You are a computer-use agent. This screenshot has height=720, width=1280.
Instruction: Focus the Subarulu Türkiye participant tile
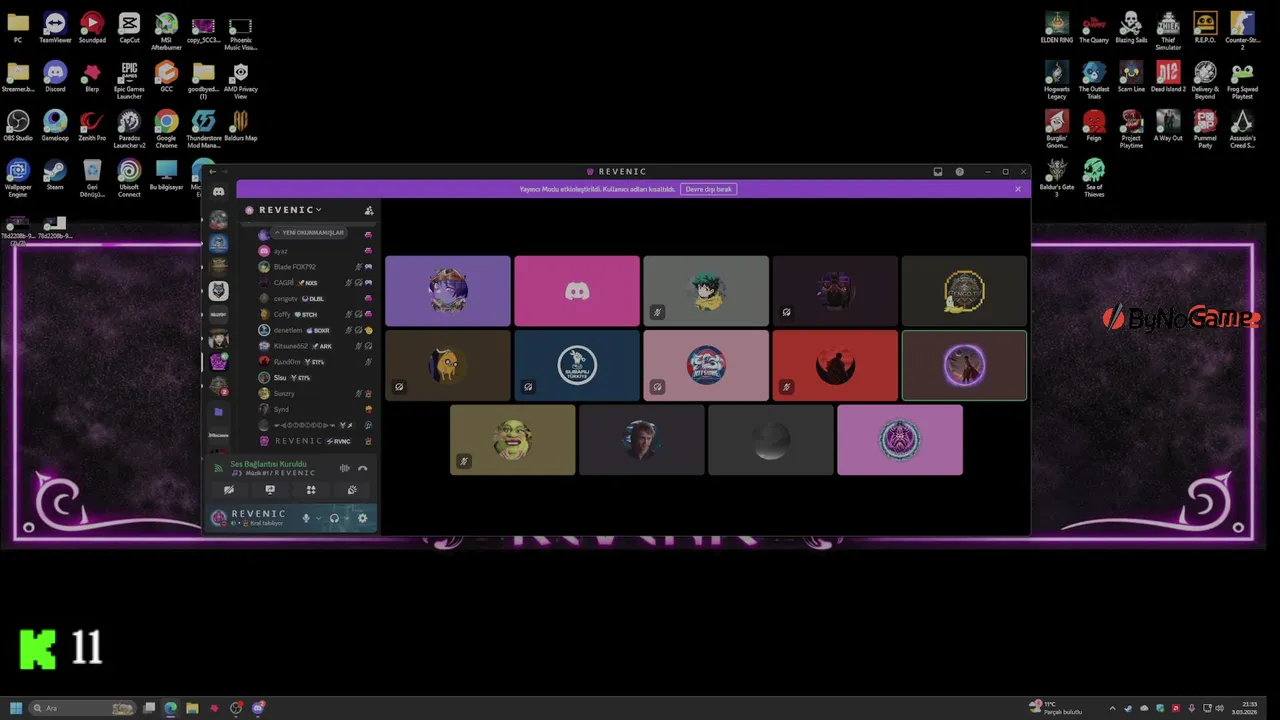(577, 365)
